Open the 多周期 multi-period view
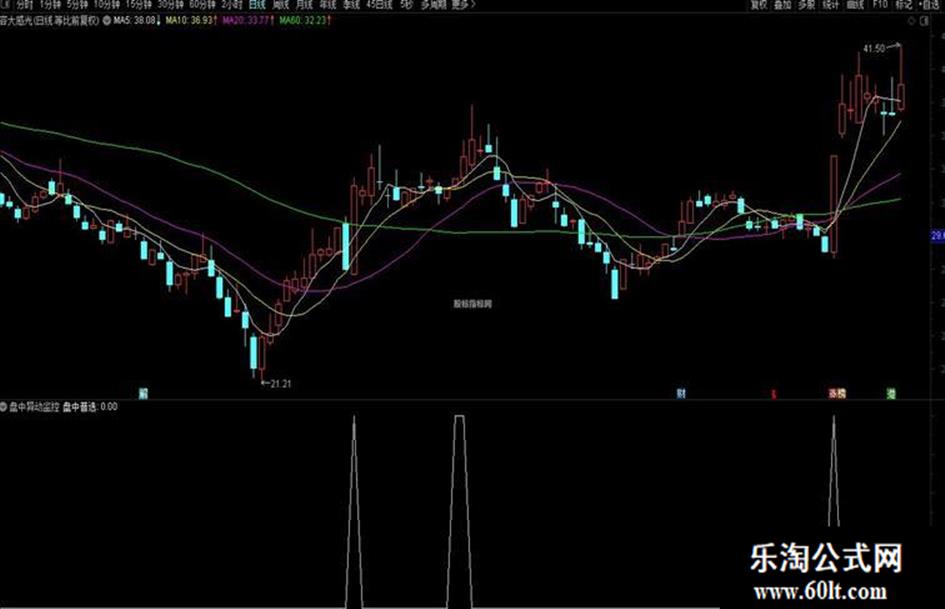Screen dimensions: 945x609 tap(434, 4)
